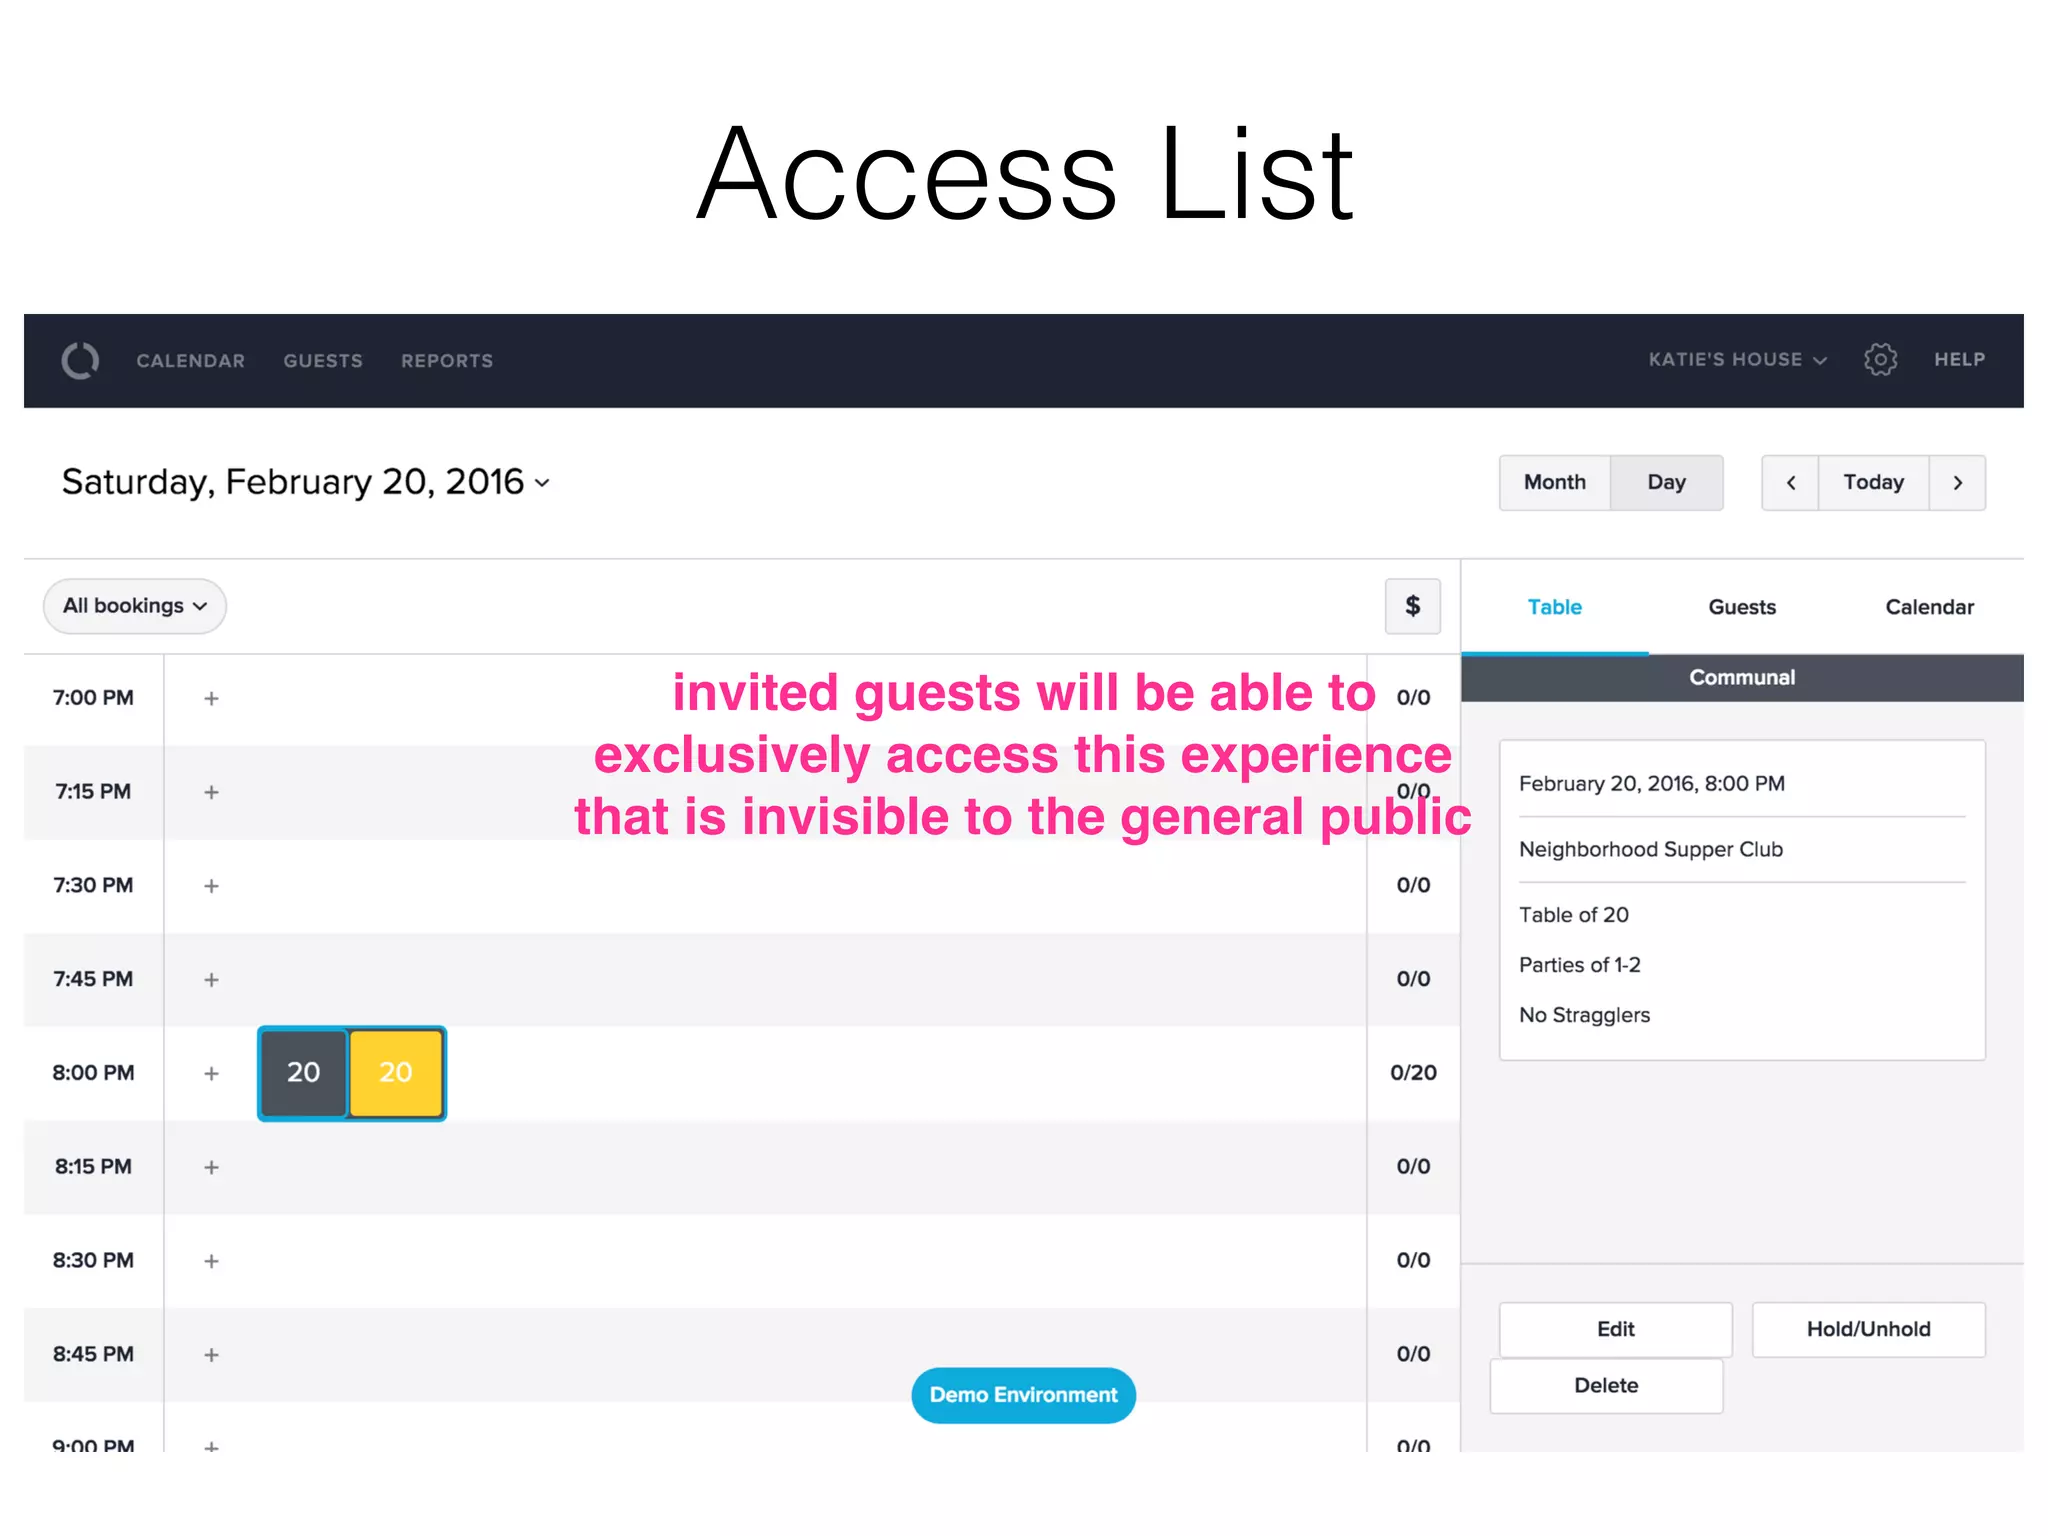The image size is (2048, 1536).
Task: Add booking at 8:45 PM plus icon
Action: pos(211,1355)
